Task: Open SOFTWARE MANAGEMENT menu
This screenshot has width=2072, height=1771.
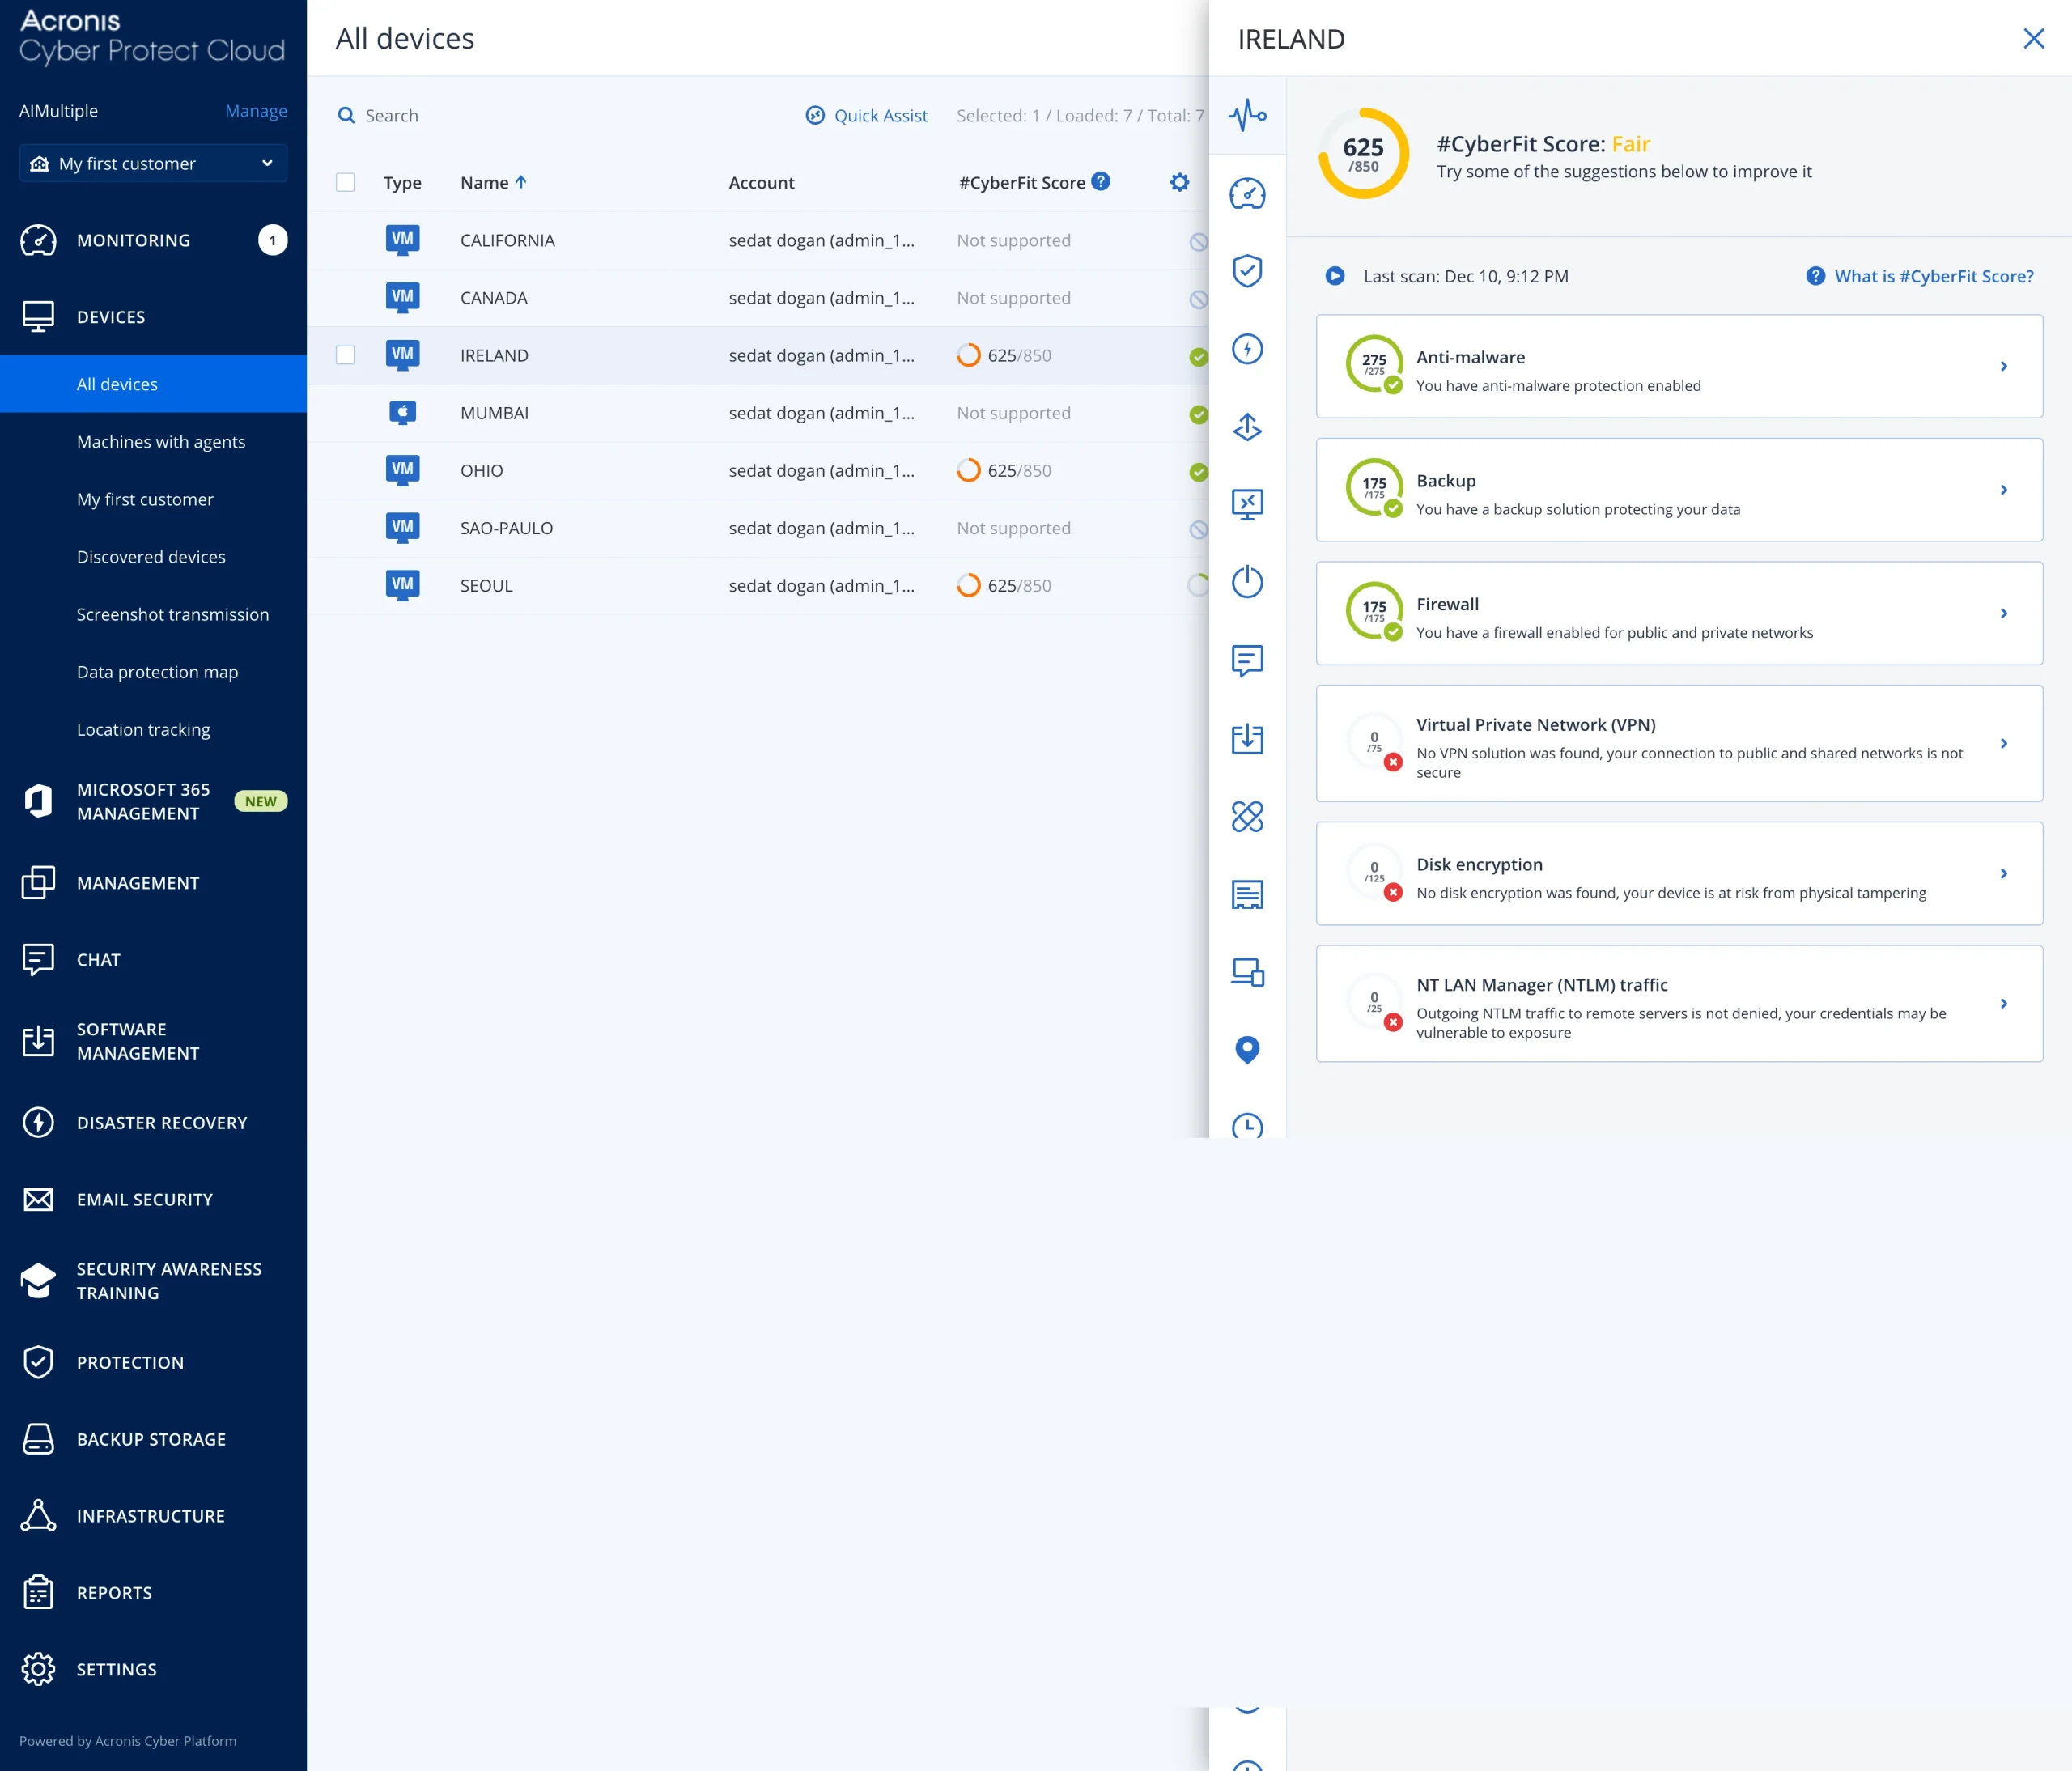Action: pos(153,1041)
